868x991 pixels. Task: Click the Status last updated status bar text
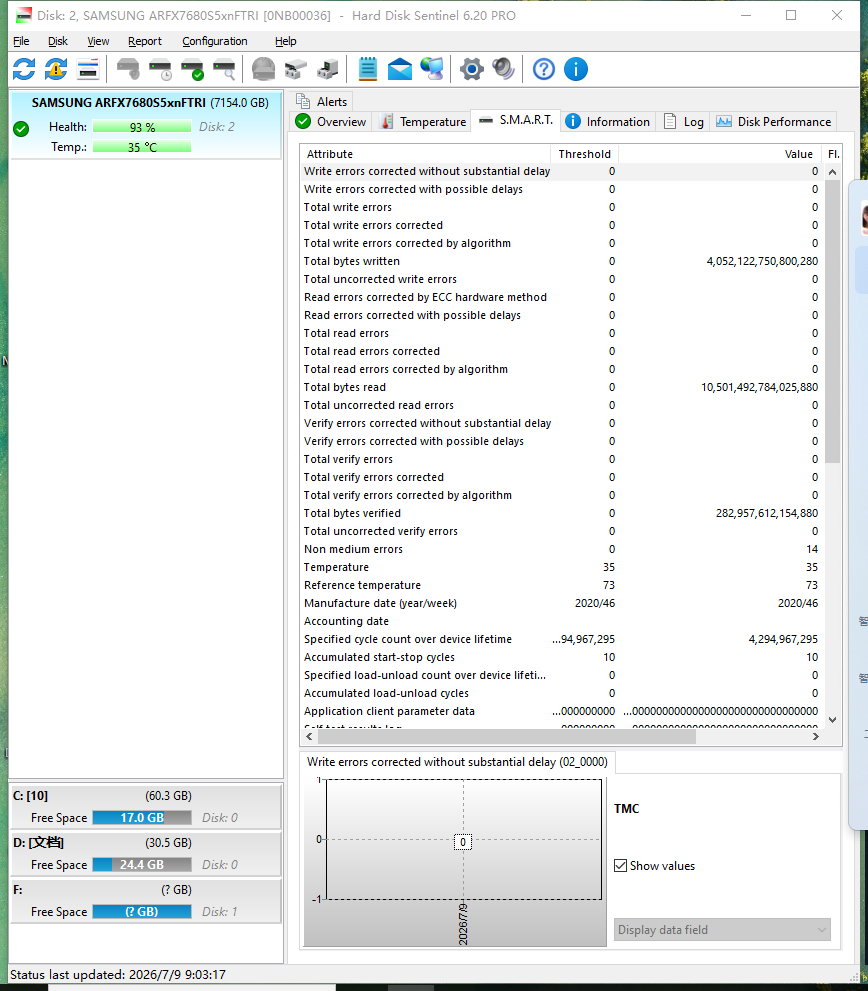click(x=118, y=975)
